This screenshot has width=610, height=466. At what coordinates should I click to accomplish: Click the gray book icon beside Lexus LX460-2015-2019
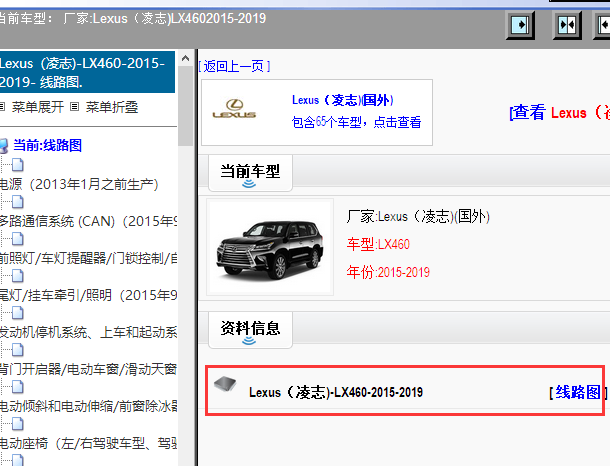tap(225, 384)
